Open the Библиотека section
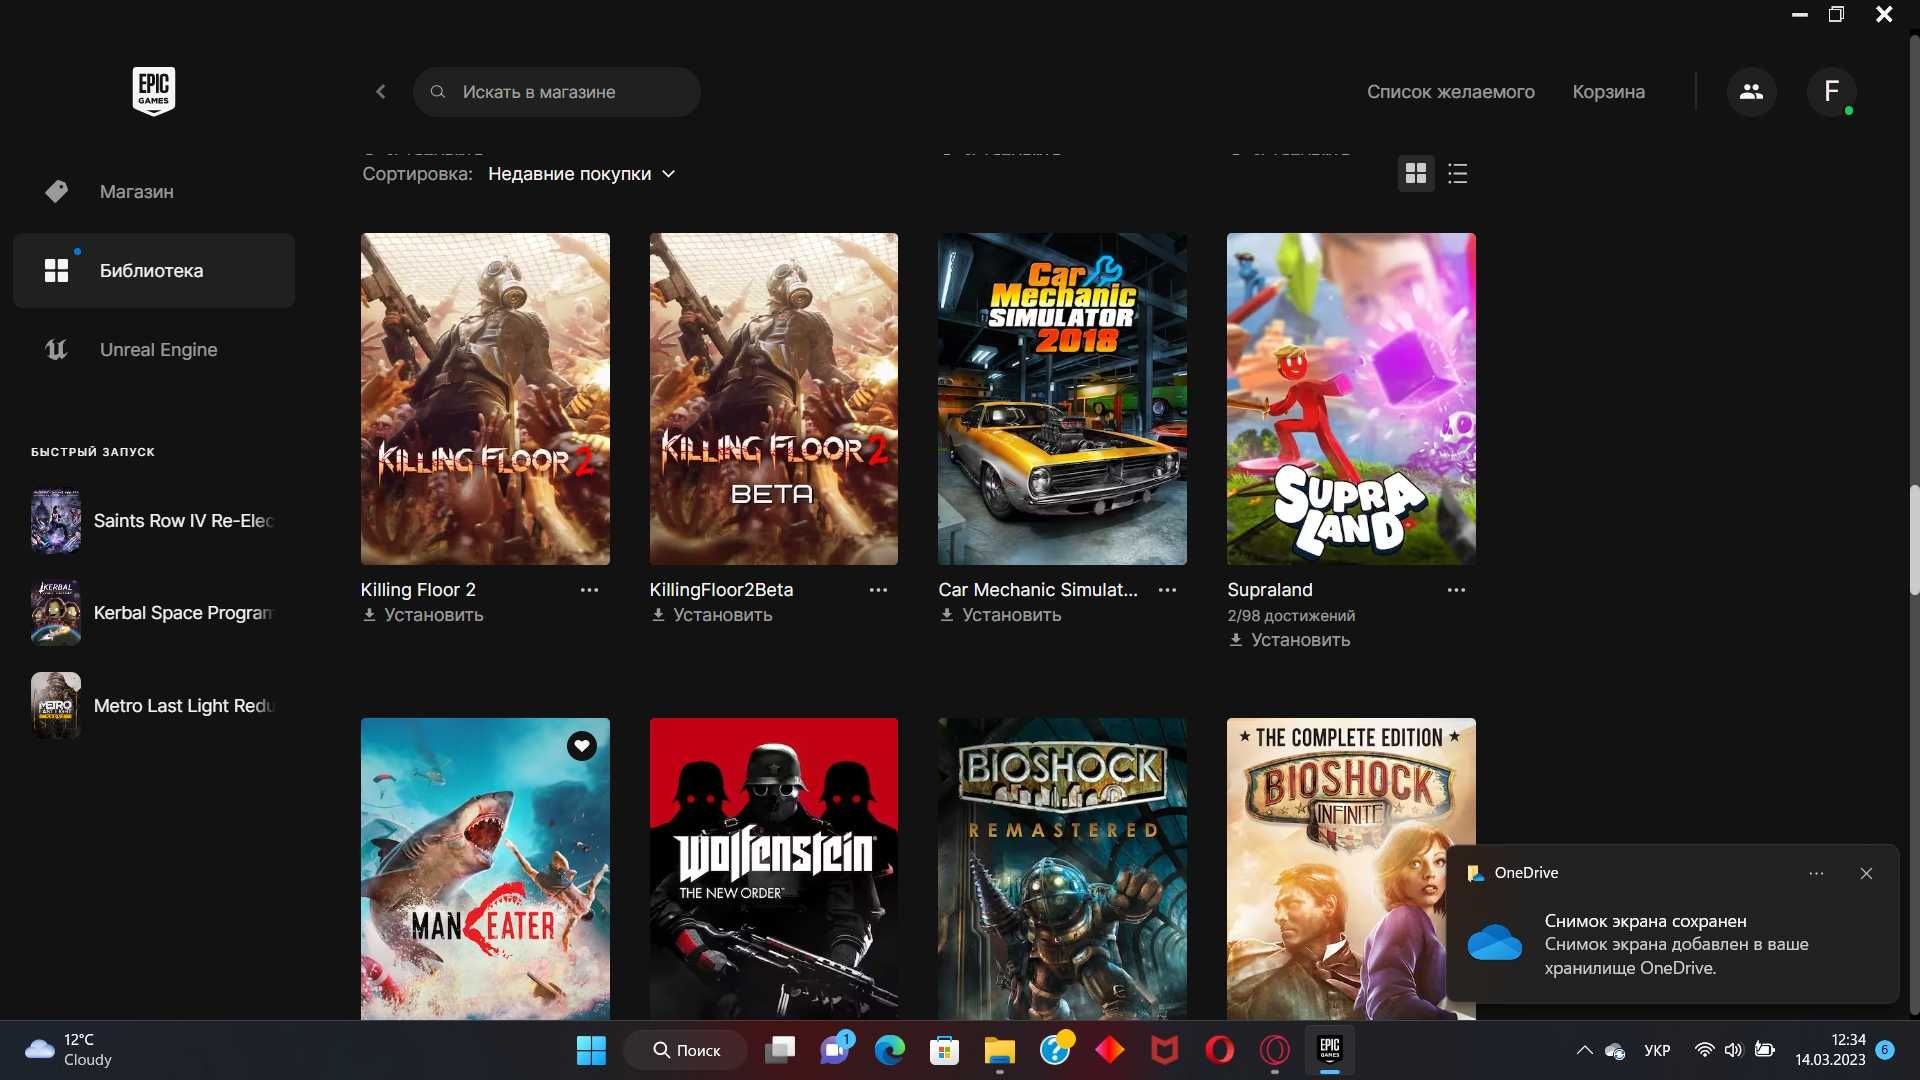The height and width of the screenshot is (1080, 1920). [x=154, y=271]
